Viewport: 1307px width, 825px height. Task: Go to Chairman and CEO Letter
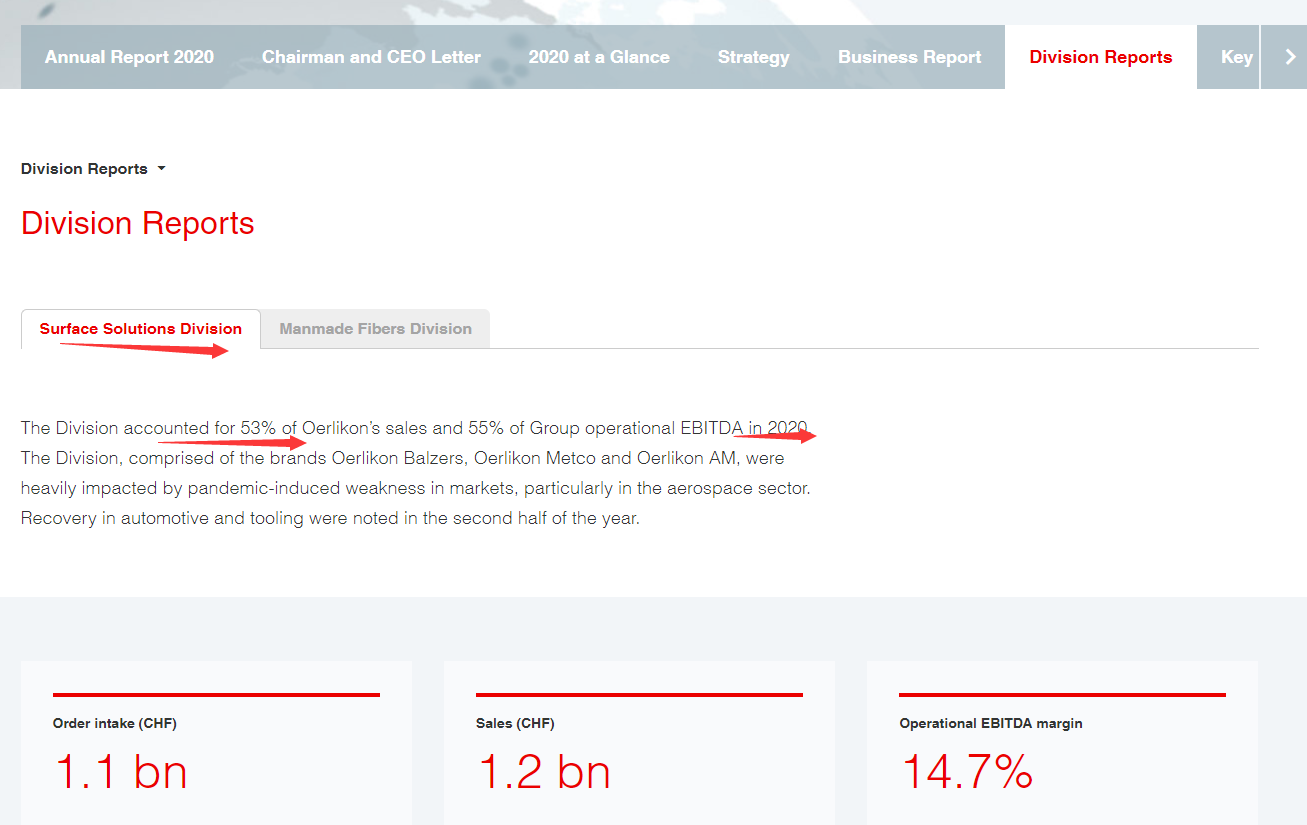pyautogui.click(x=371, y=57)
